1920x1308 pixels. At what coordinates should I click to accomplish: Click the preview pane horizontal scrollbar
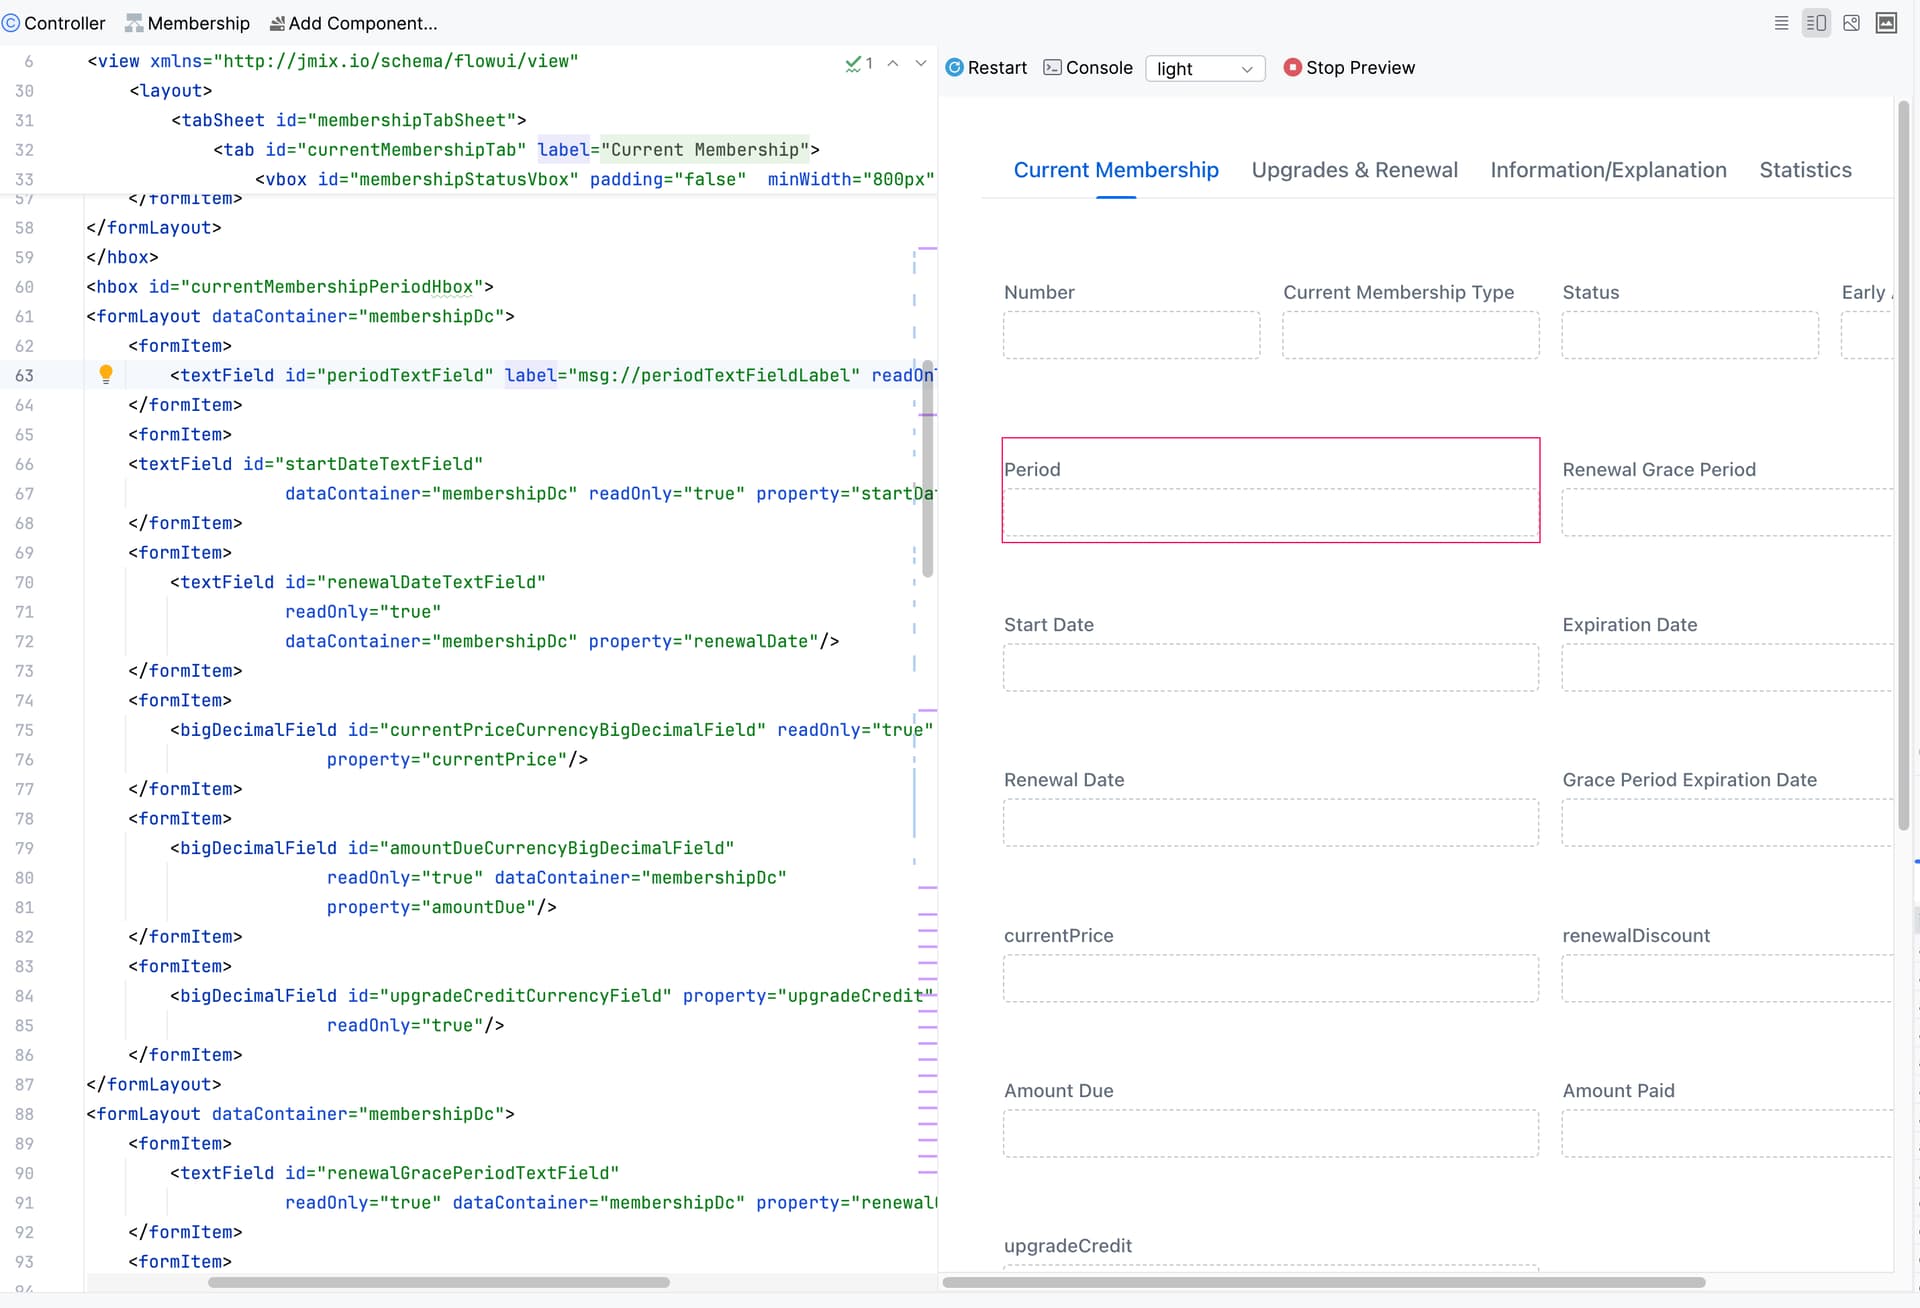(1324, 1282)
